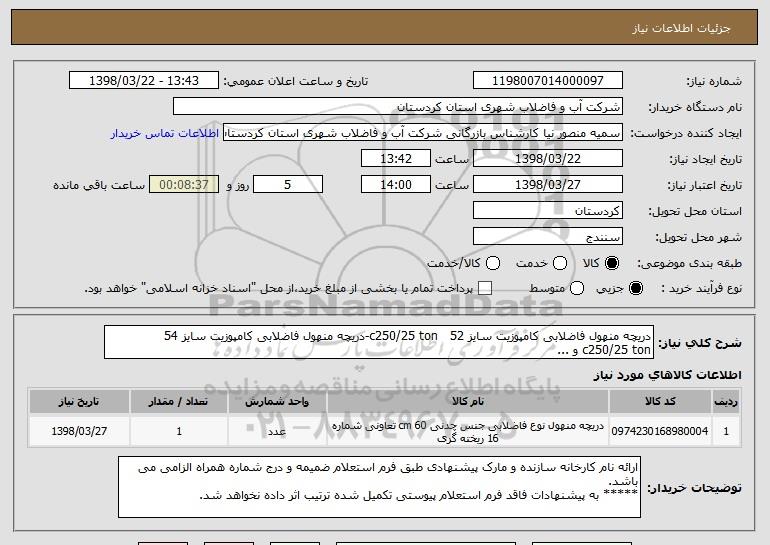Screen dimensions: 770x545
Task: Open the اطلاعات تماس خریدار link
Action: [165, 133]
